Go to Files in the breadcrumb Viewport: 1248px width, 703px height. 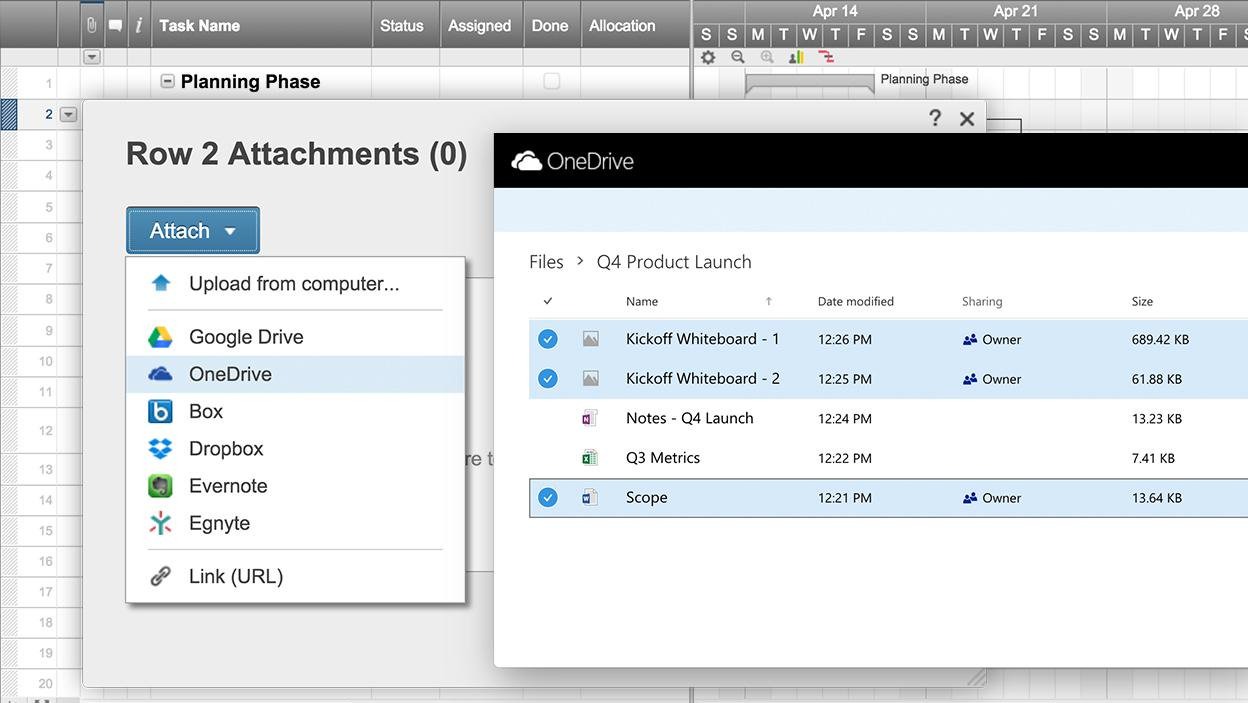(x=546, y=262)
